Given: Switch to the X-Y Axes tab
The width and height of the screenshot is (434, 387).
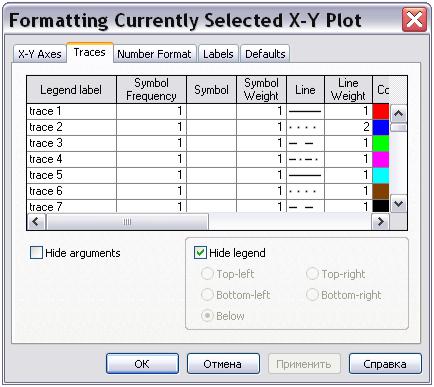Looking at the screenshot, I should point(40,54).
